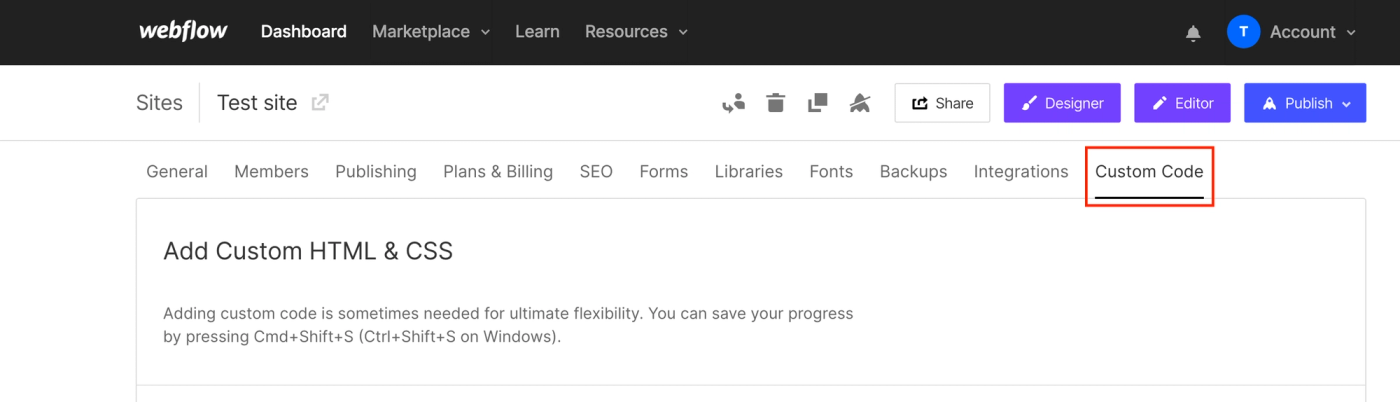The image size is (1400, 402).
Task: Open Test site external link icon
Action: point(320,102)
